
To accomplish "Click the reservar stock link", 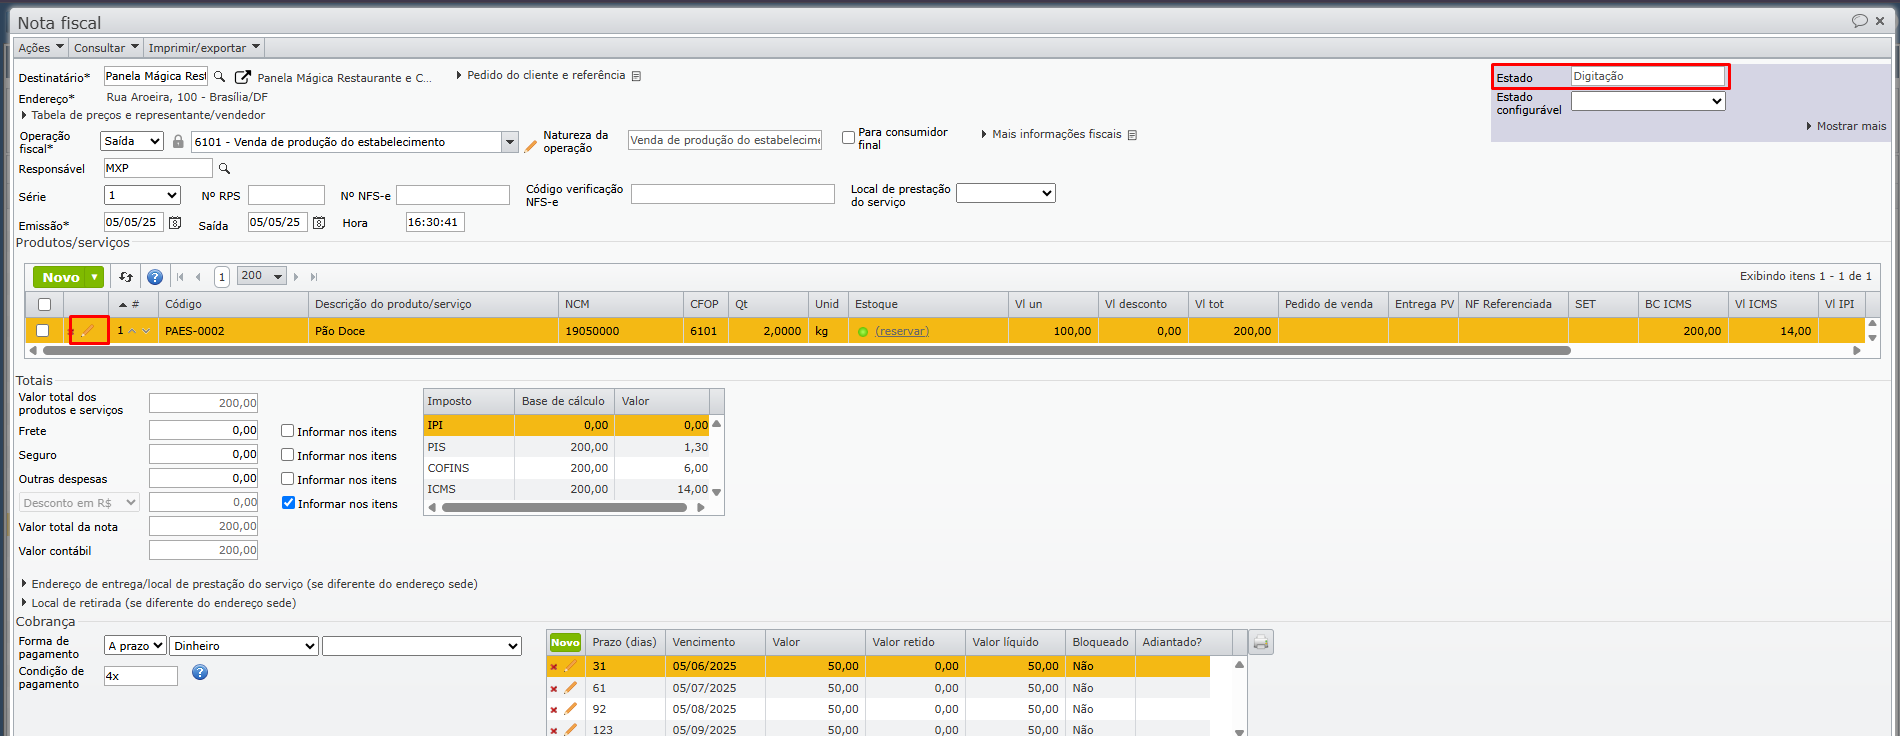I will (x=901, y=331).
